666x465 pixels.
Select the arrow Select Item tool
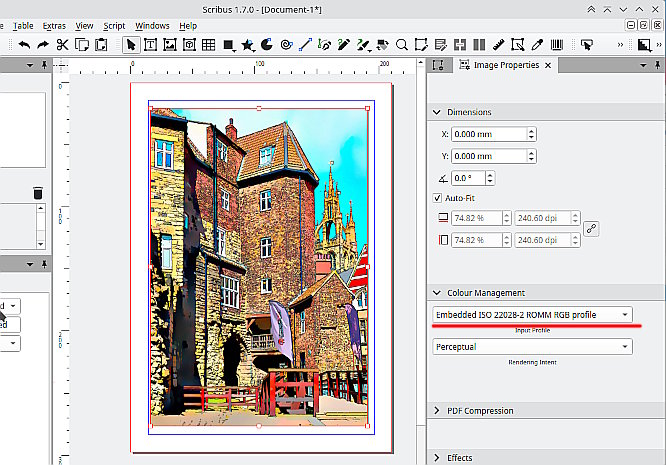(130, 45)
